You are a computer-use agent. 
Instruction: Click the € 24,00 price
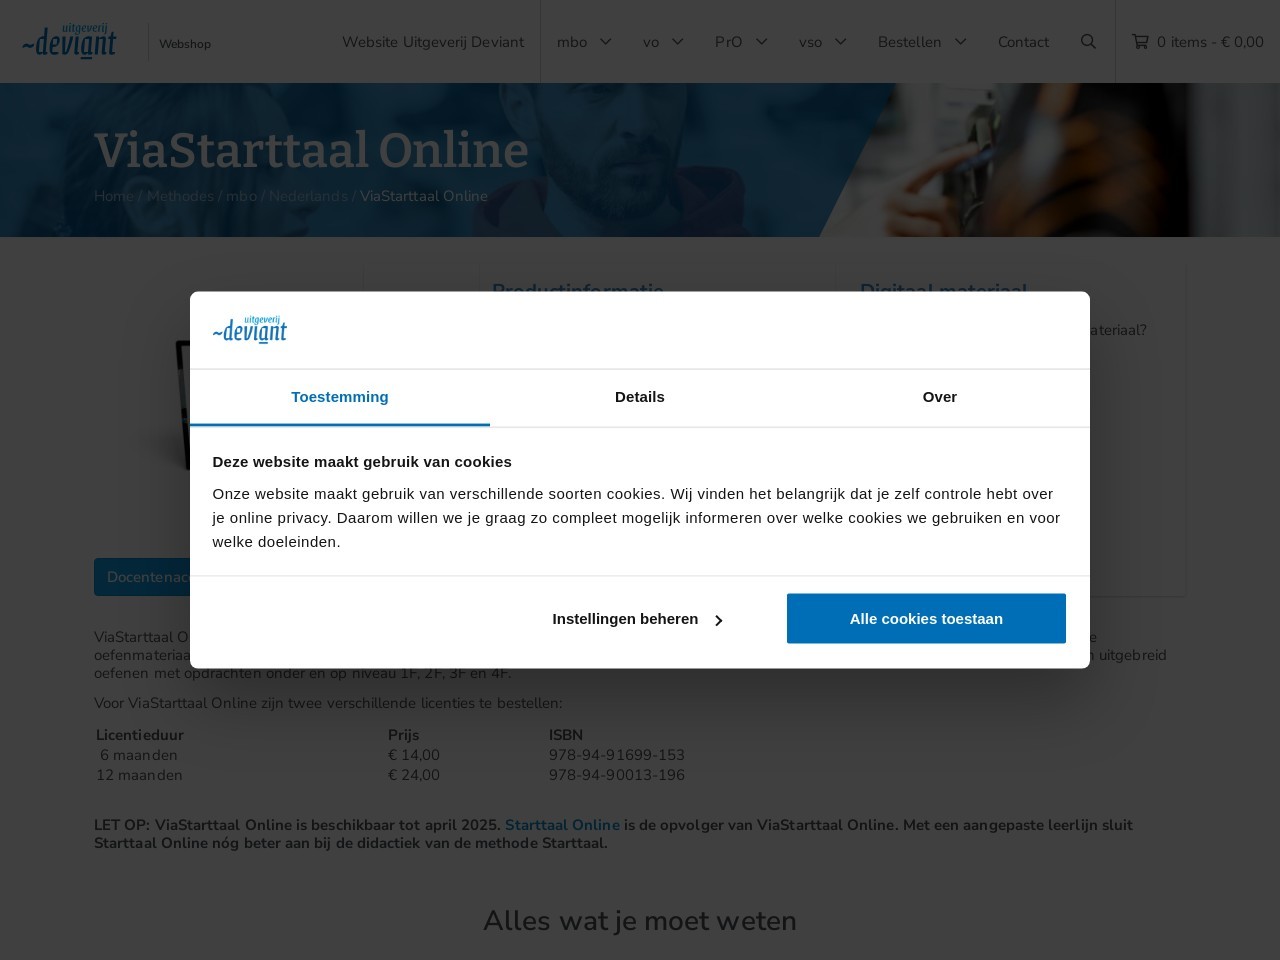coord(414,775)
